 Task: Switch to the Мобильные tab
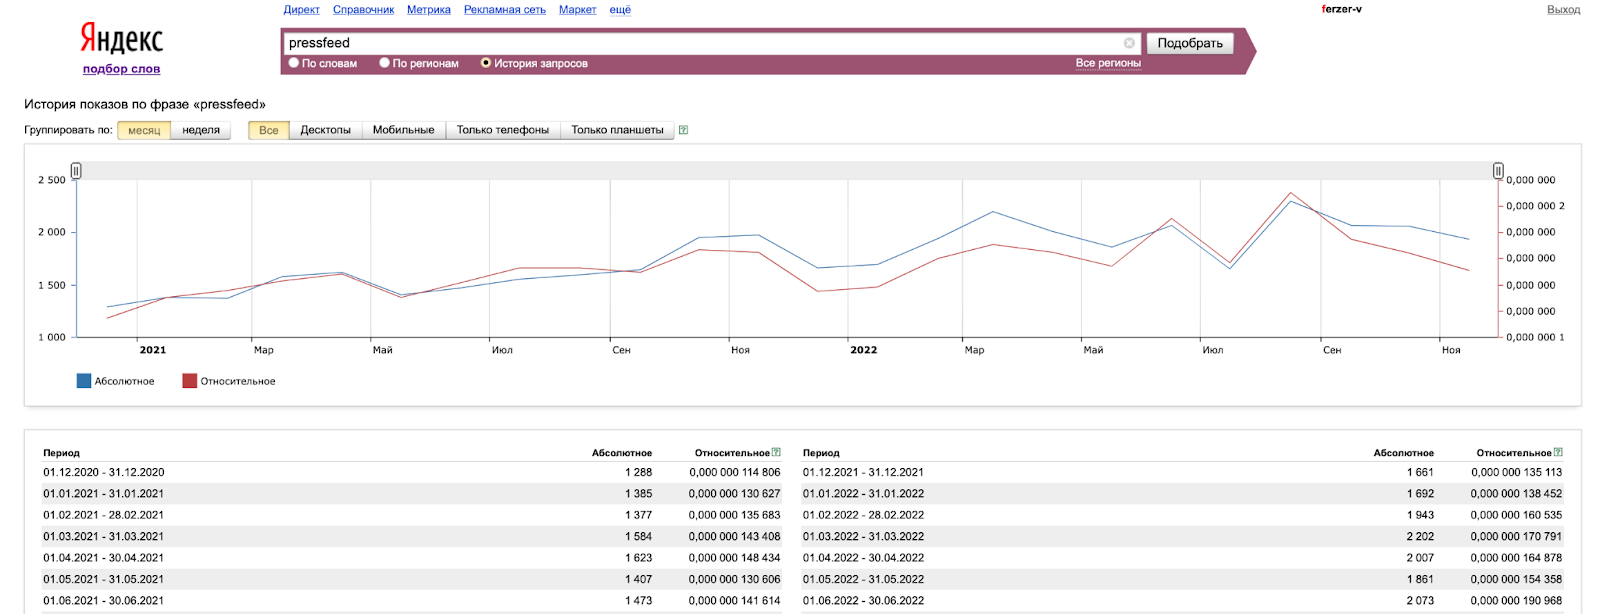[x=404, y=130]
